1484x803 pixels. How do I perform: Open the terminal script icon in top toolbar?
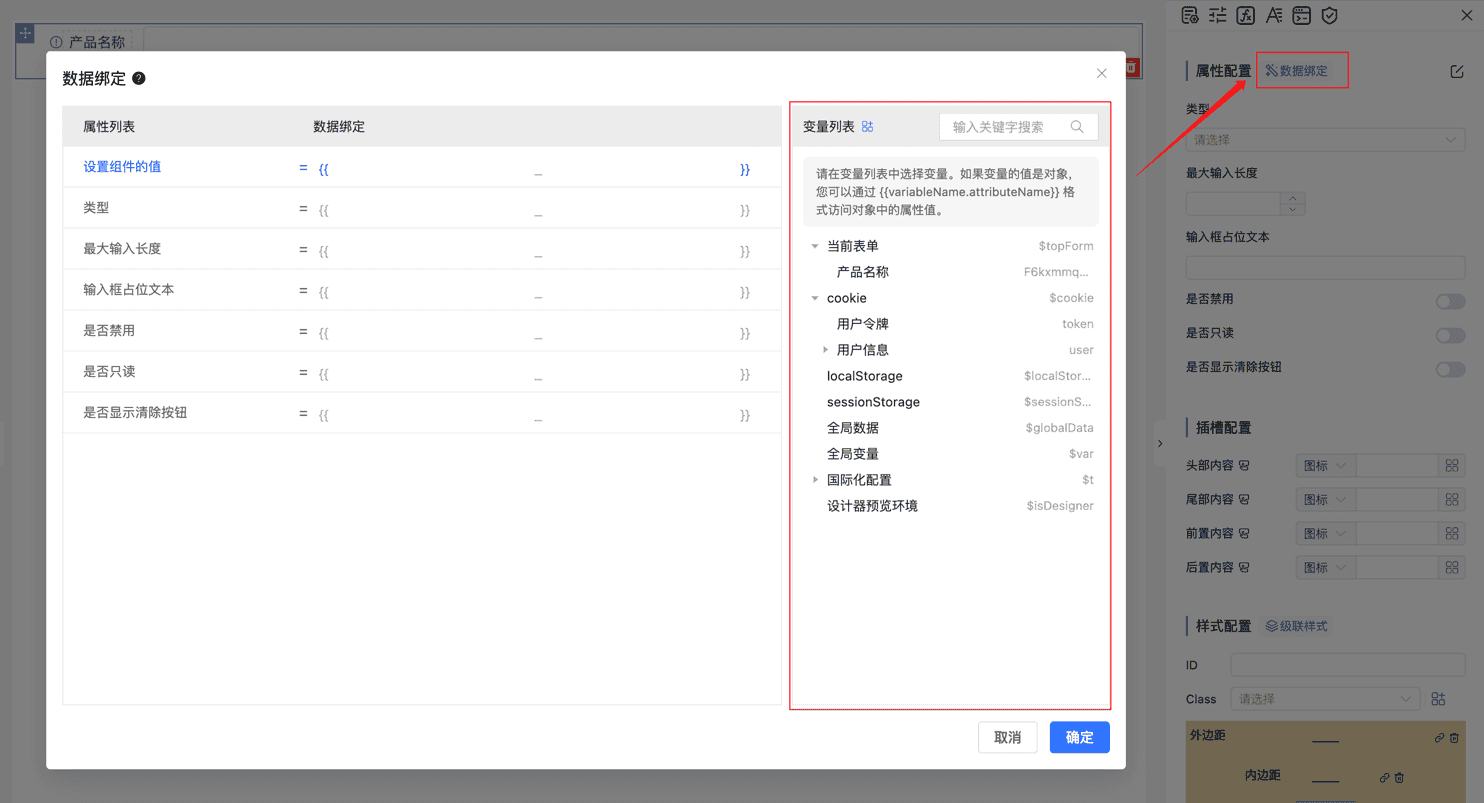1301,15
